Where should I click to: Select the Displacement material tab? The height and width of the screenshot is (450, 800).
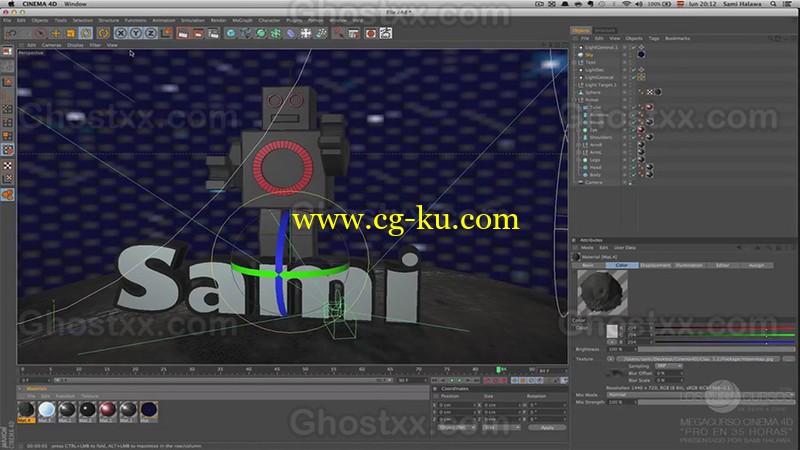pyautogui.click(x=655, y=265)
